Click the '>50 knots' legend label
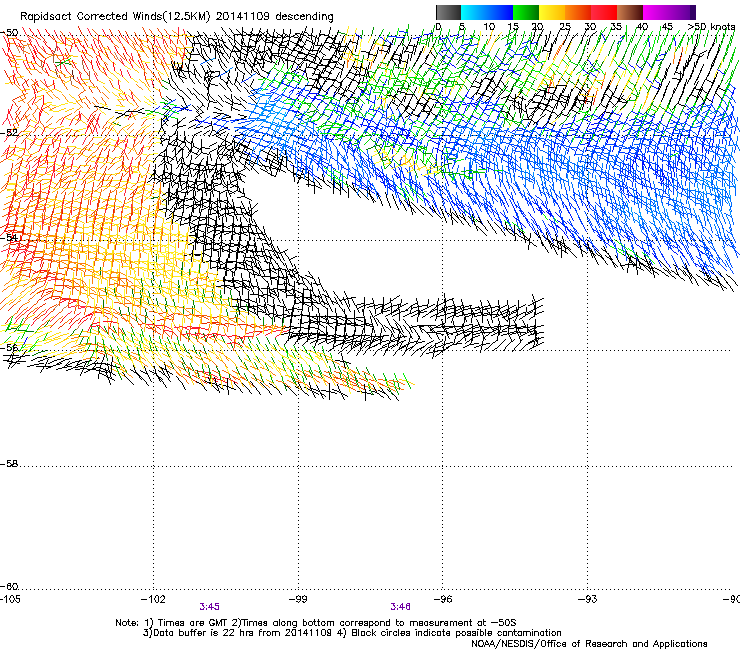Screen dimensions: 740x650 (x=712, y=27)
